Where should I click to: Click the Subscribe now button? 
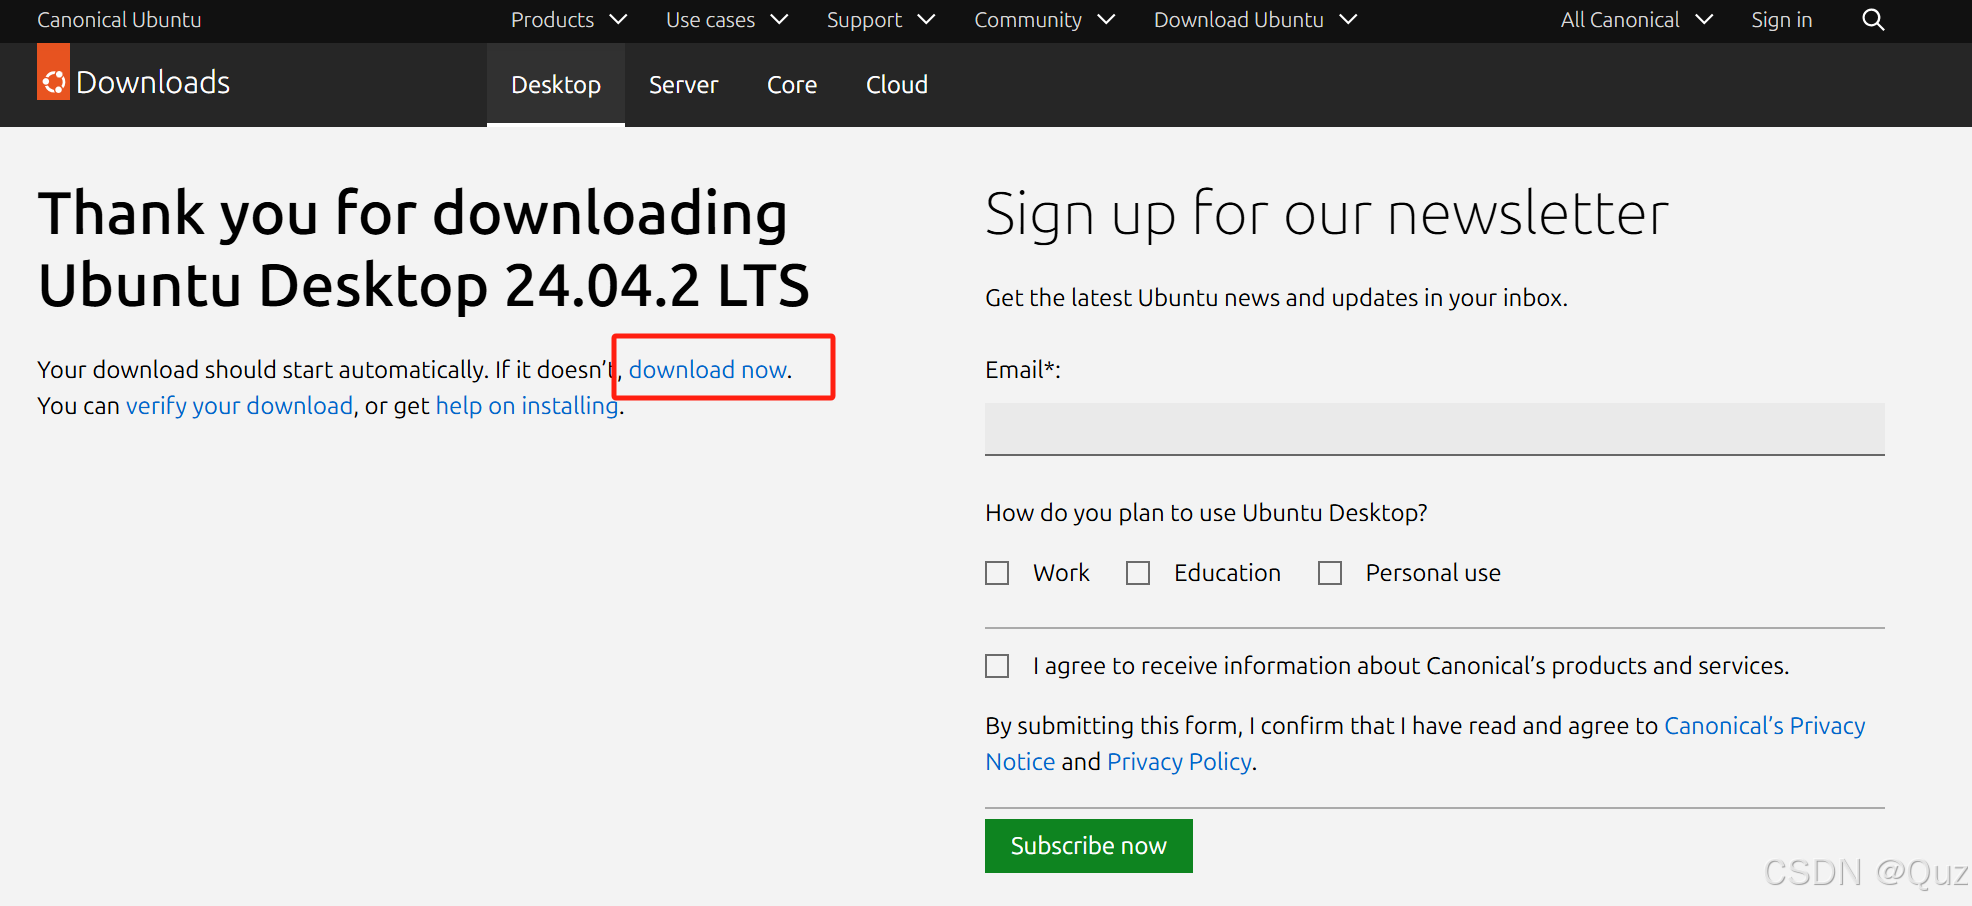pyautogui.click(x=1088, y=846)
